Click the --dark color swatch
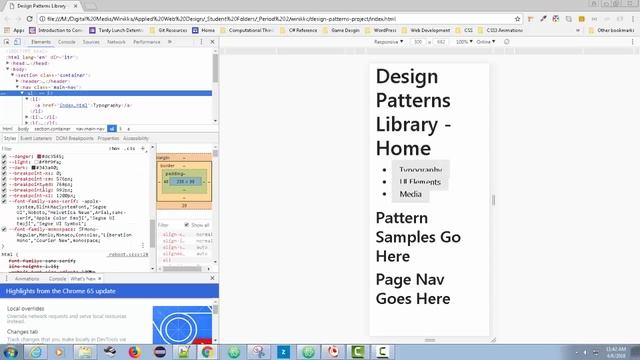The height and width of the screenshot is (360, 640). [33, 167]
